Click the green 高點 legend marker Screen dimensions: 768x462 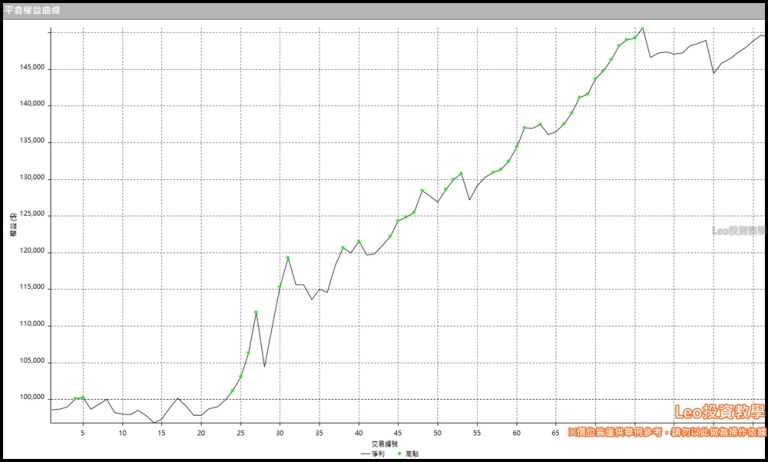point(398,453)
